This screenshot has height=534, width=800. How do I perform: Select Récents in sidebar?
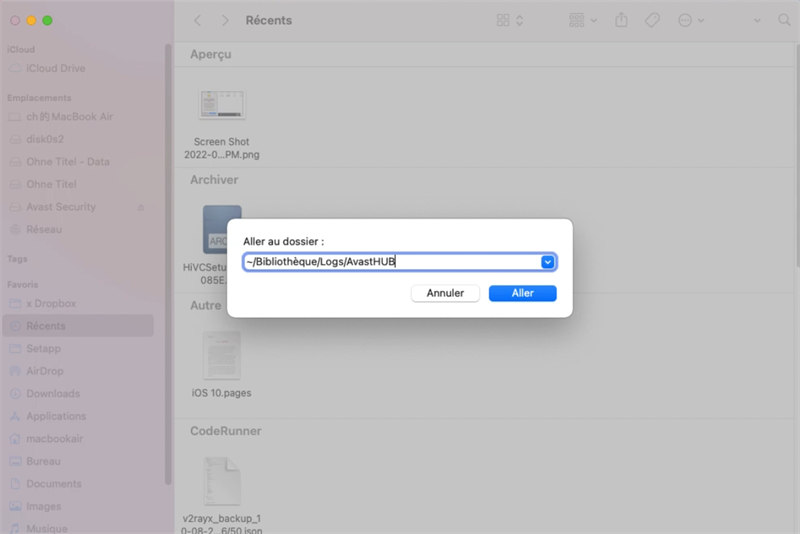(78, 326)
